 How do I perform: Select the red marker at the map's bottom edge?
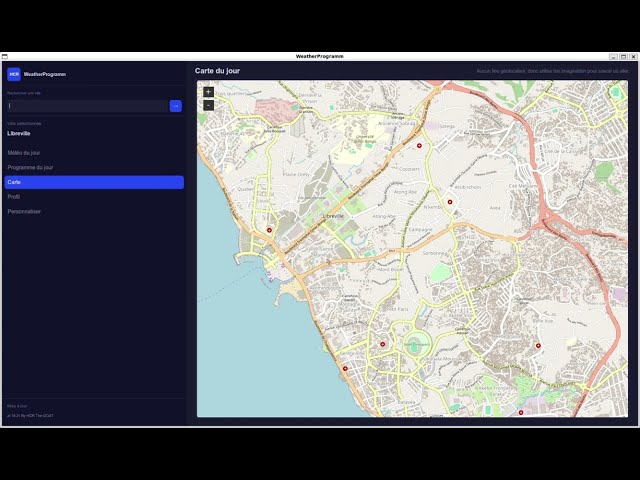tap(521, 413)
